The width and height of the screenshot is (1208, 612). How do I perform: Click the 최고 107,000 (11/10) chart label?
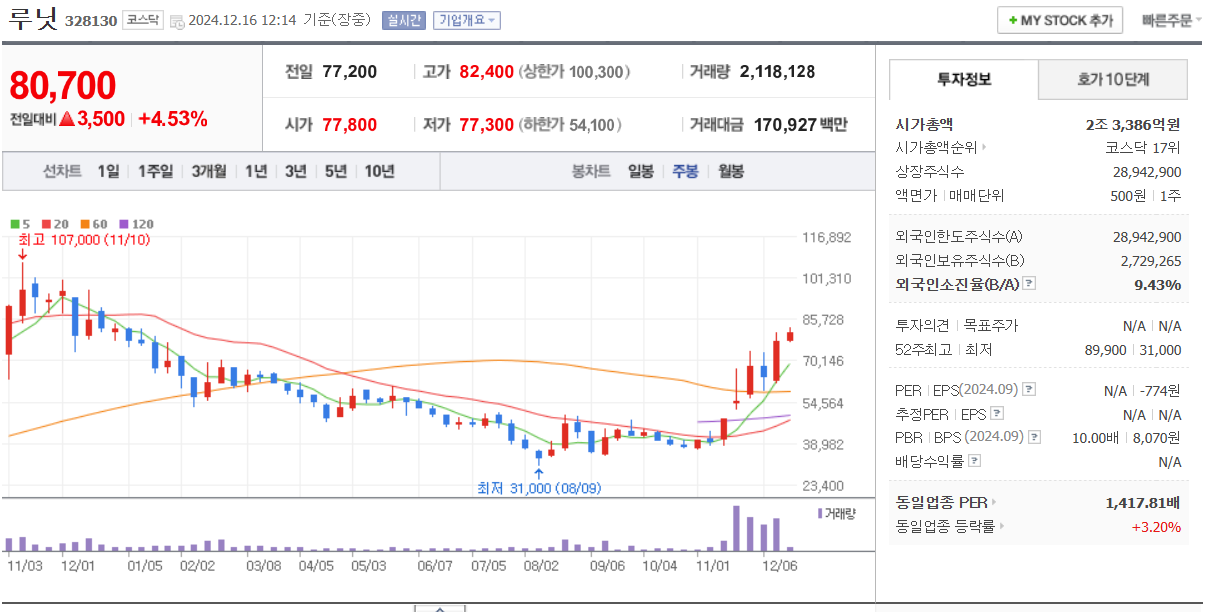tap(84, 240)
